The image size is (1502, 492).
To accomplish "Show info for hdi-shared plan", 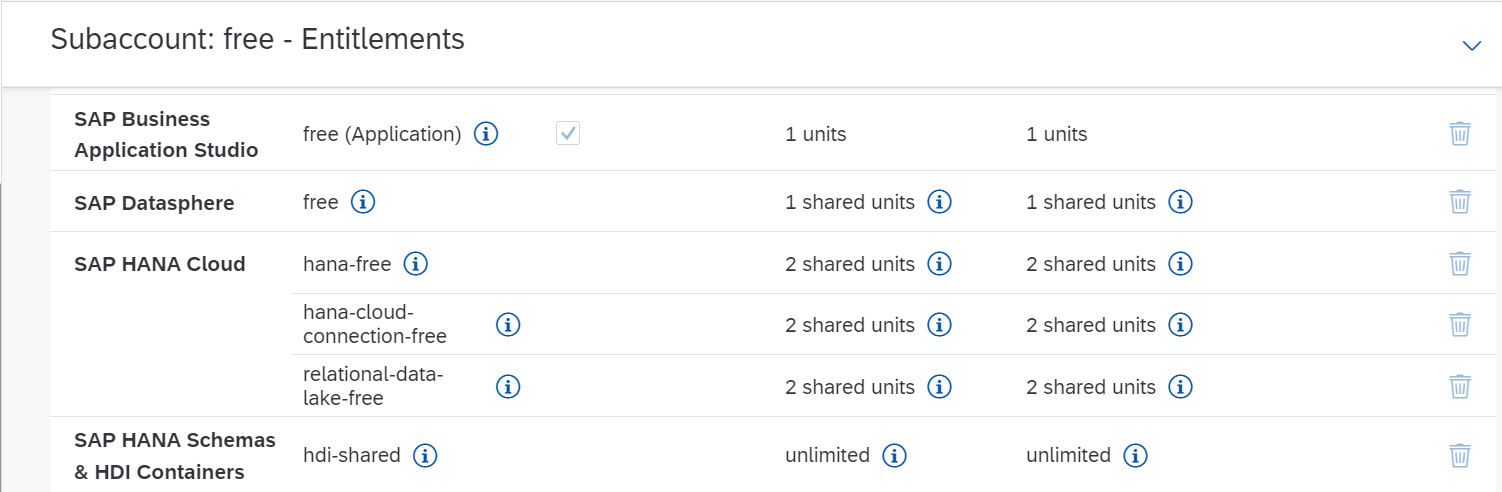I will 426,456.
